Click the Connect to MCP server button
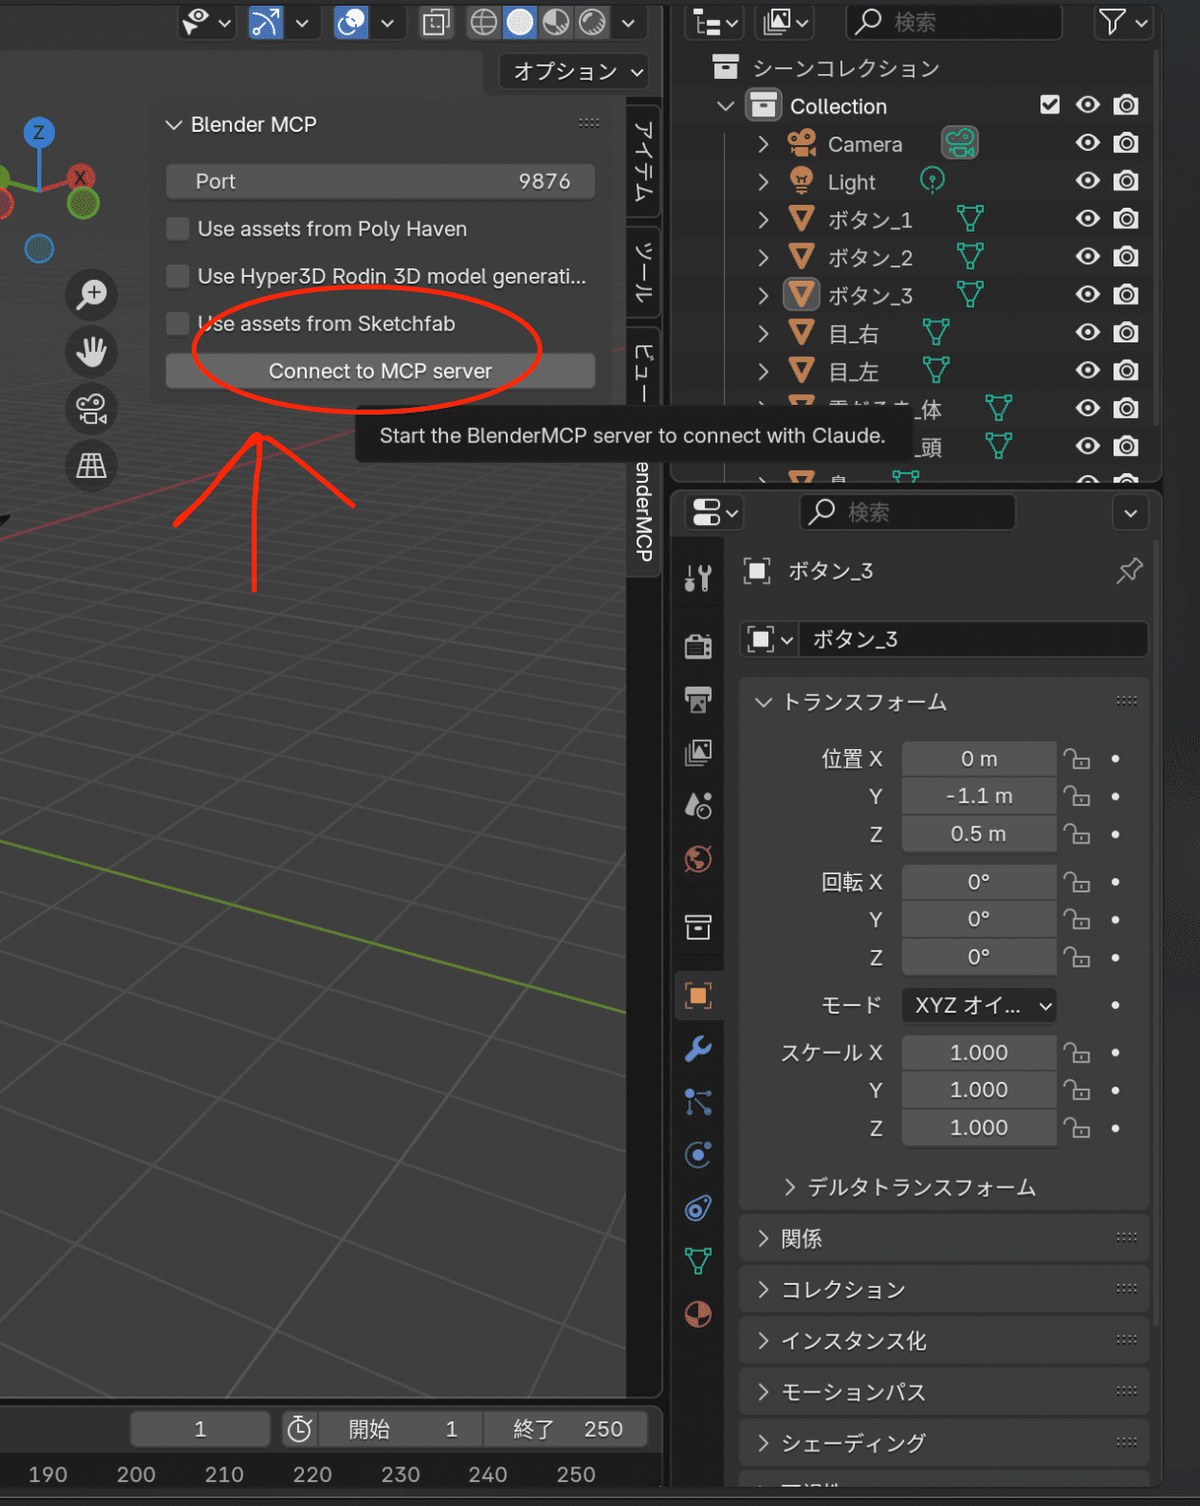 pyautogui.click(x=380, y=371)
